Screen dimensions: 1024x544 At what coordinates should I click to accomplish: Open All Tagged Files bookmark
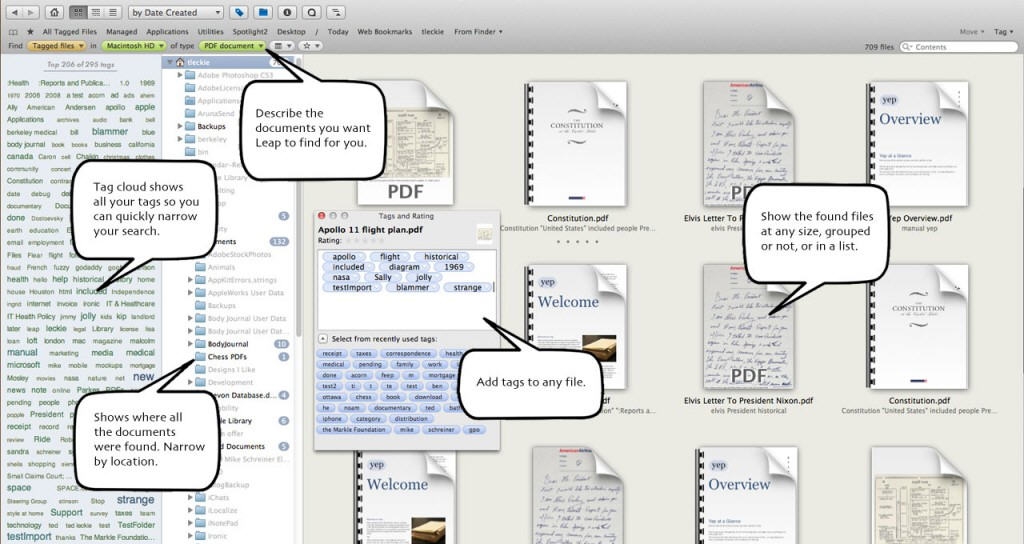(69, 31)
